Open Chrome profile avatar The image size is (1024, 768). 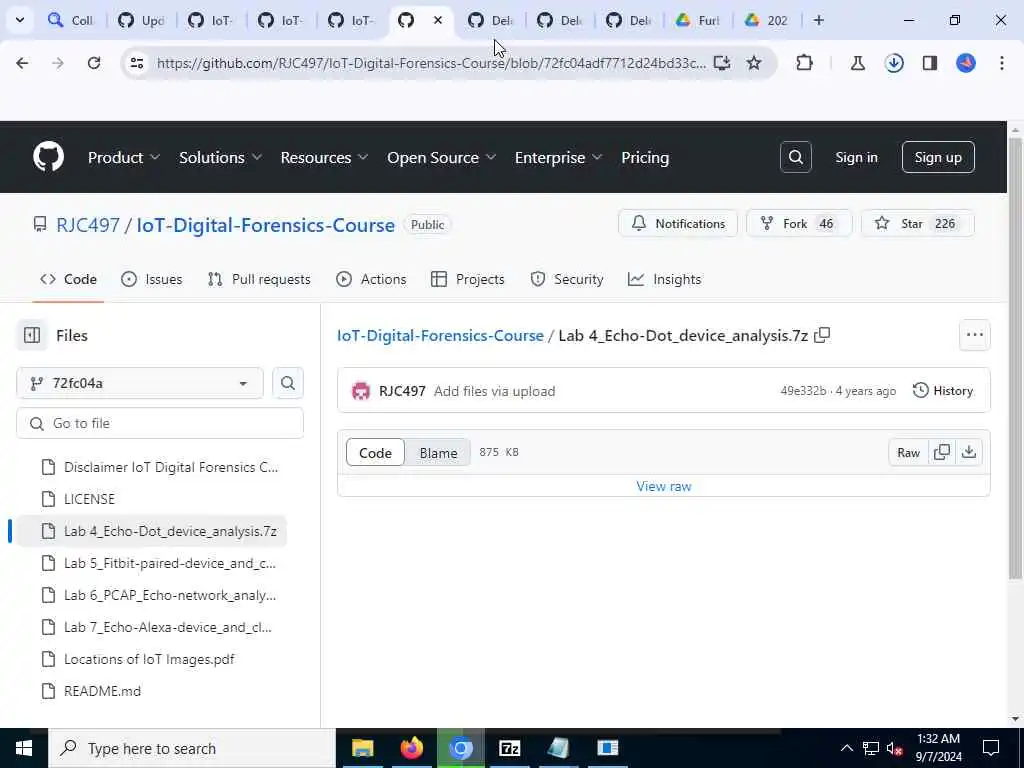[x=966, y=63]
